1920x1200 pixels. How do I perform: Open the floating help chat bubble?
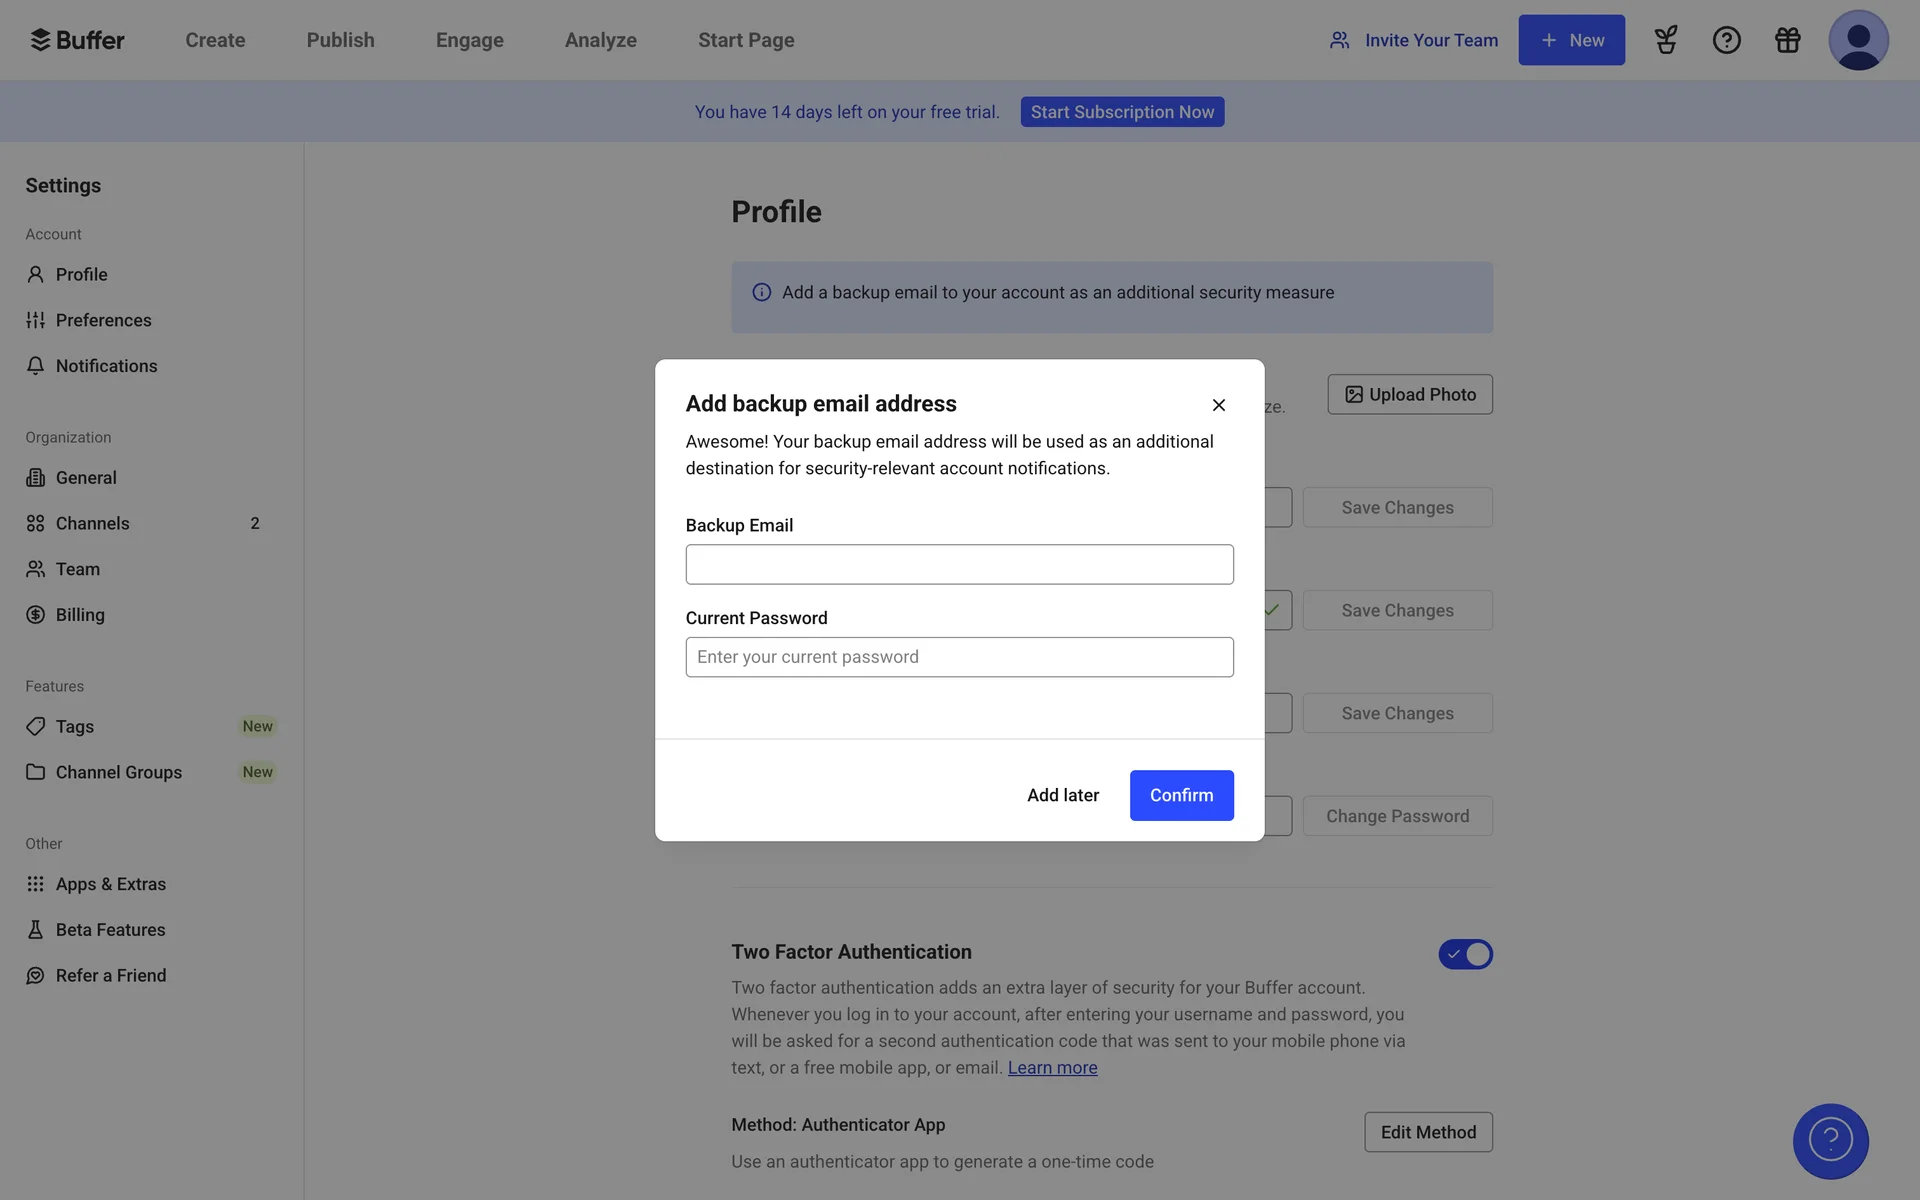1830,1140
